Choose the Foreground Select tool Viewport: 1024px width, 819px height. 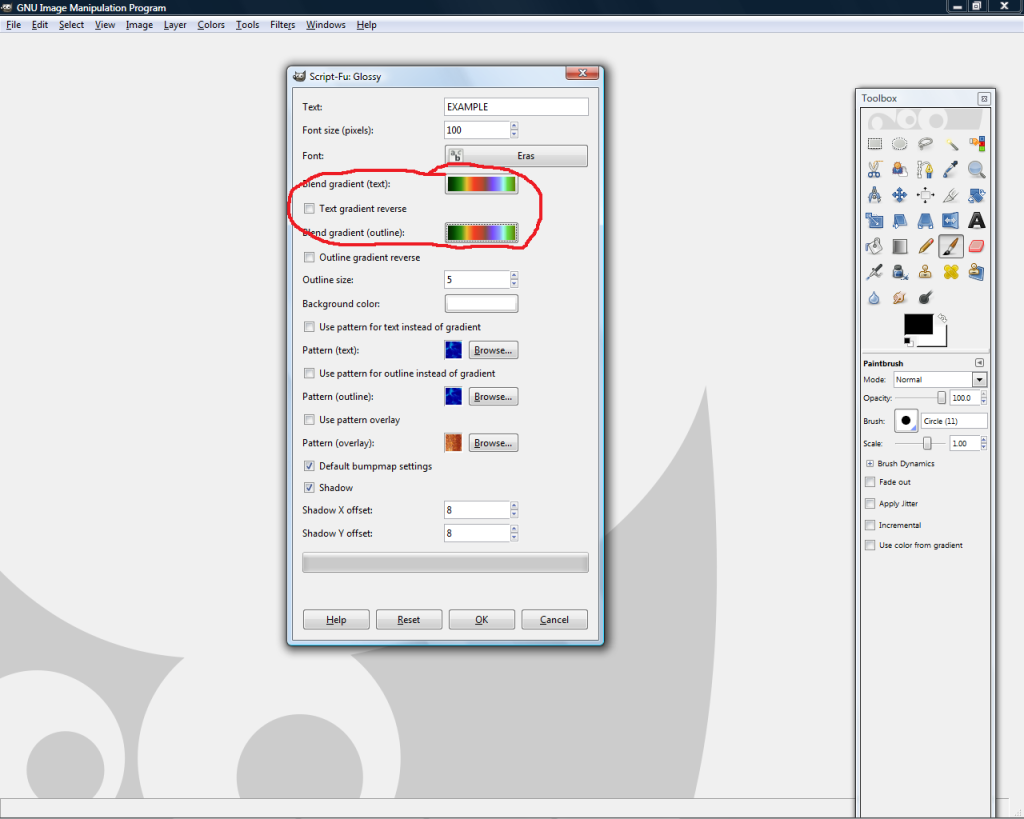(900, 170)
